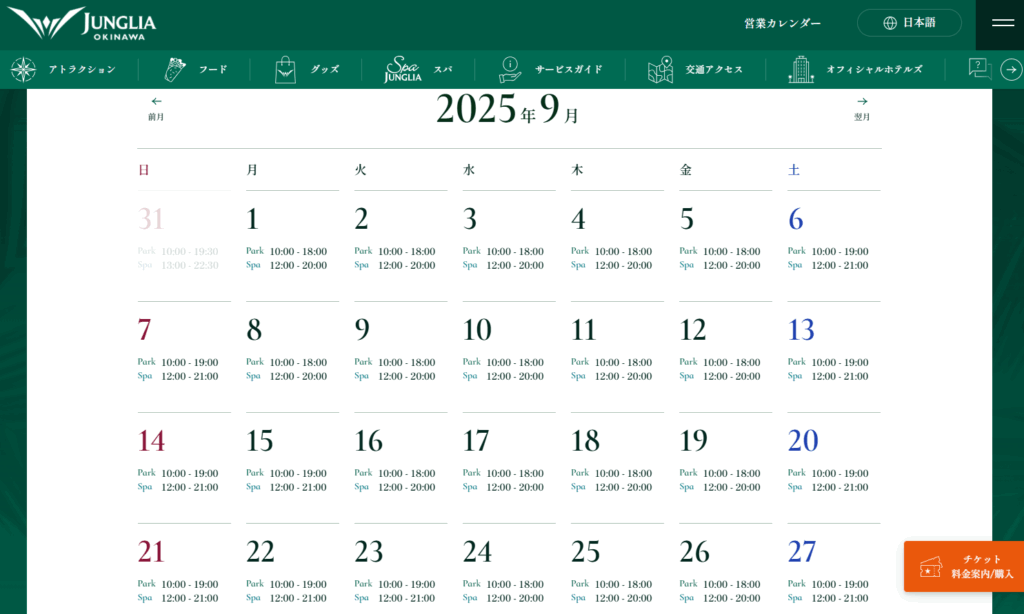Click the circled right arrow in nav bar

(x=1011, y=69)
